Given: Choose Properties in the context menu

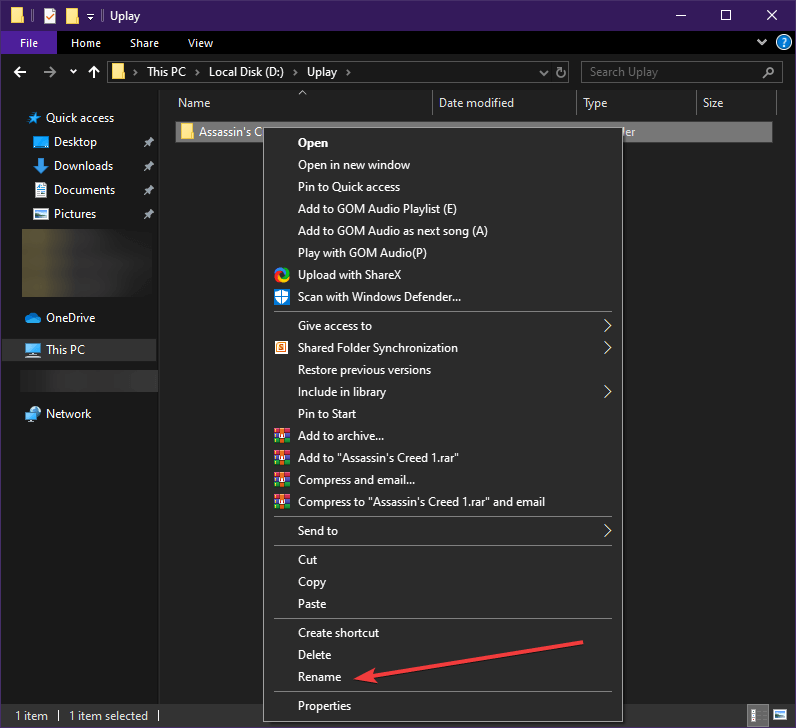Looking at the screenshot, I should tap(324, 706).
